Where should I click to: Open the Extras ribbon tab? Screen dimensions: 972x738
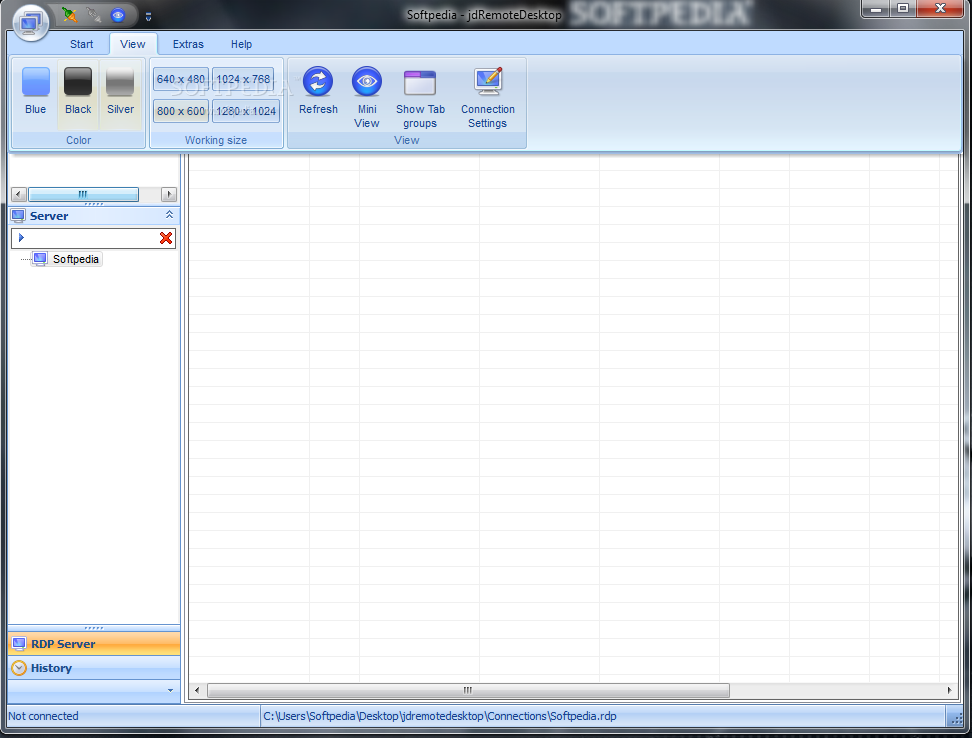click(188, 44)
